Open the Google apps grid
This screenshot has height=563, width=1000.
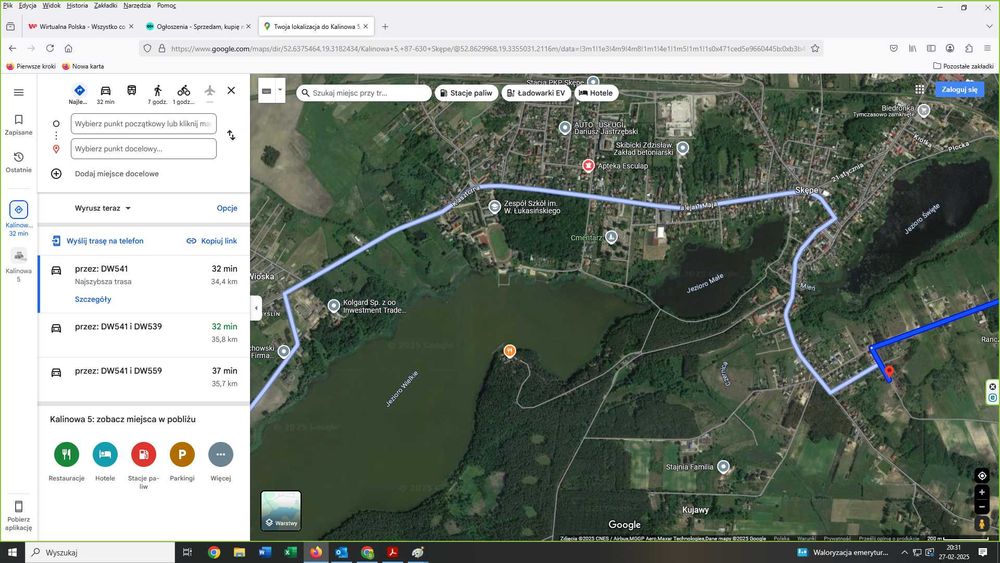point(919,89)
